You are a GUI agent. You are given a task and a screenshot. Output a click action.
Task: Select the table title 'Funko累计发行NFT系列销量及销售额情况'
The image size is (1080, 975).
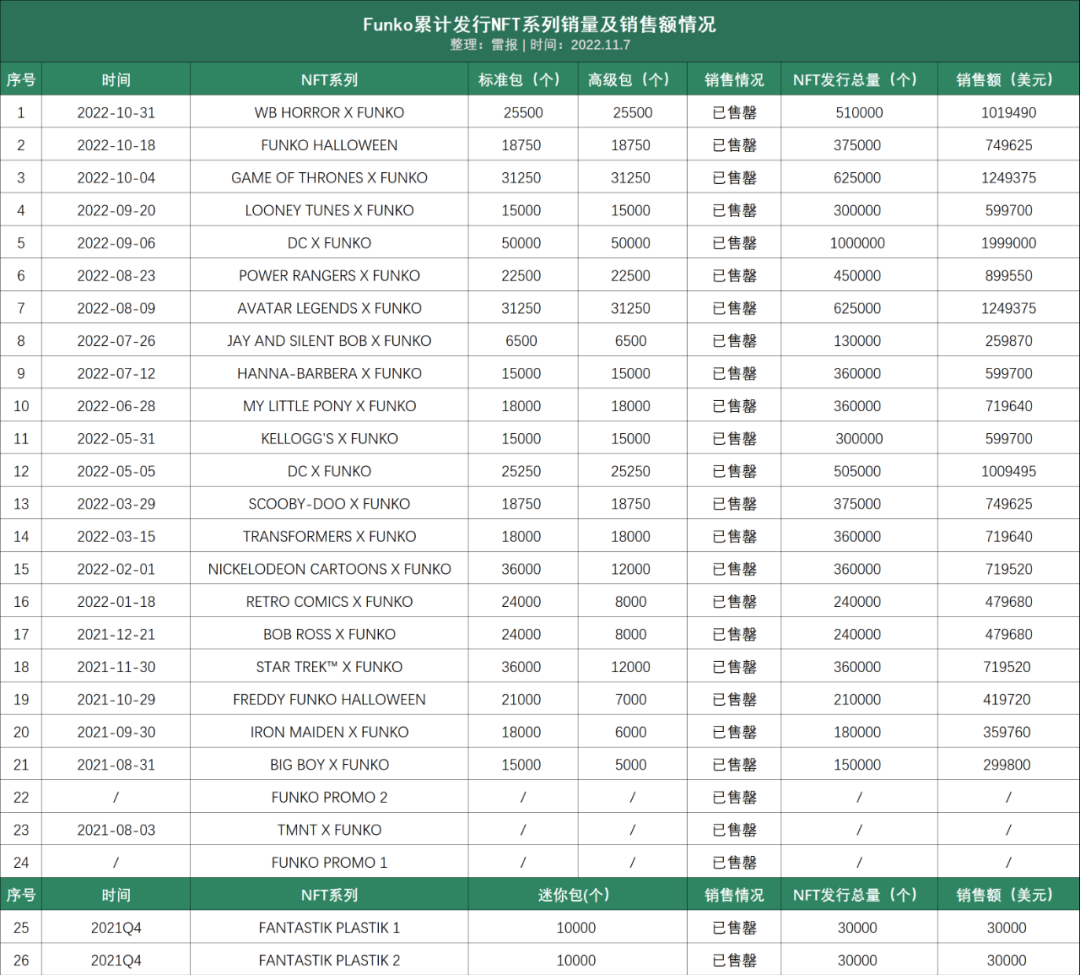[539, 25]
